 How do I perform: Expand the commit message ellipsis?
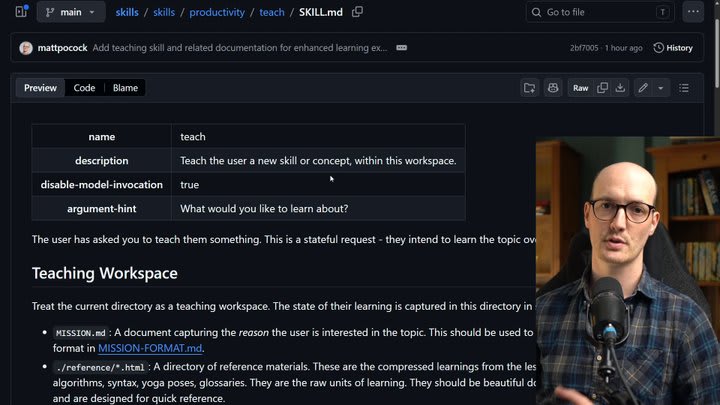click(x=401, y=48)
